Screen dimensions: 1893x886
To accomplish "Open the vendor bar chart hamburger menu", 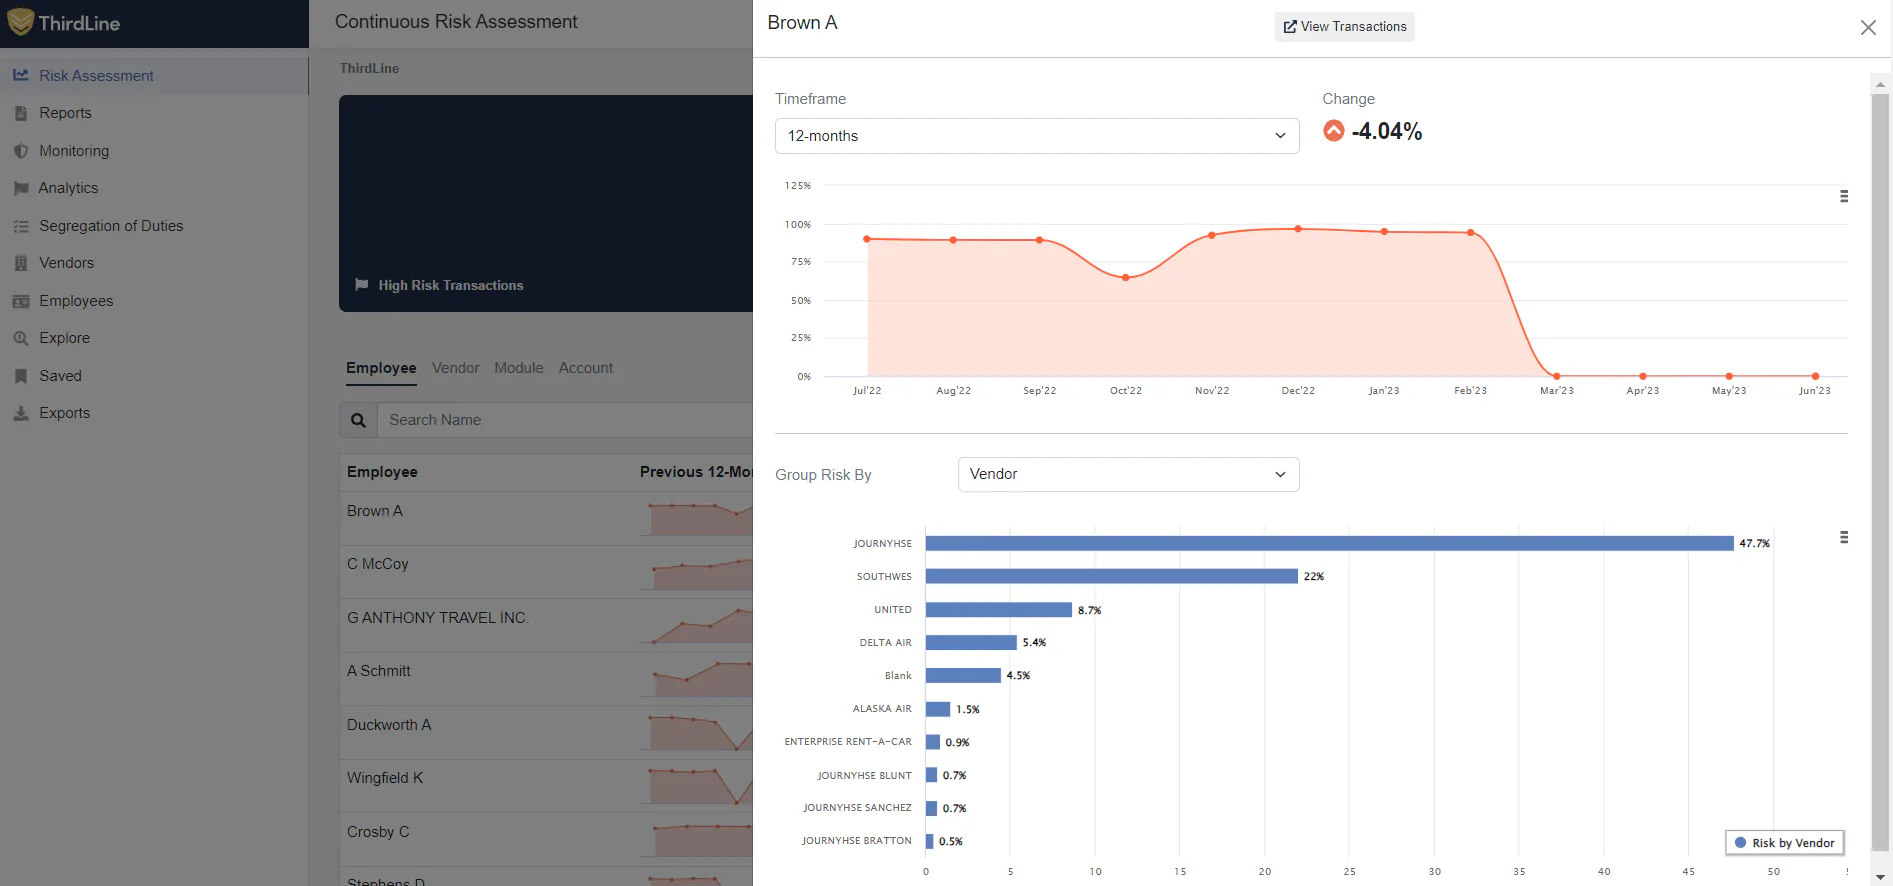I will point(1844,538).
